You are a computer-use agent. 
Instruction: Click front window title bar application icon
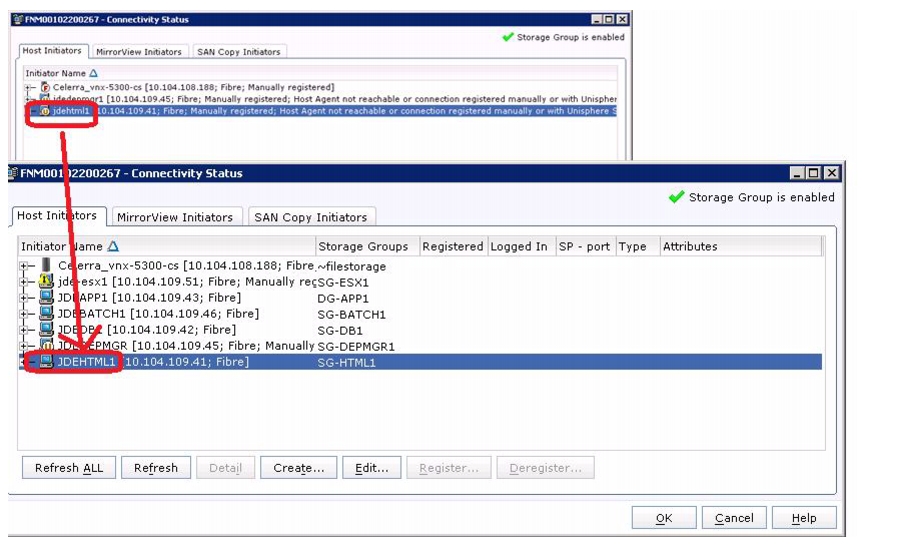click(x=13, y=173)
